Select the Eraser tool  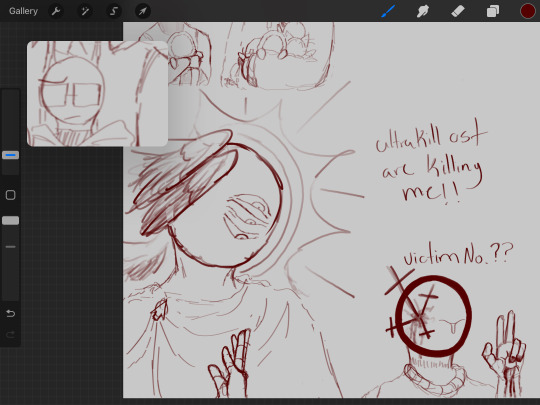(x=458, y=11)
